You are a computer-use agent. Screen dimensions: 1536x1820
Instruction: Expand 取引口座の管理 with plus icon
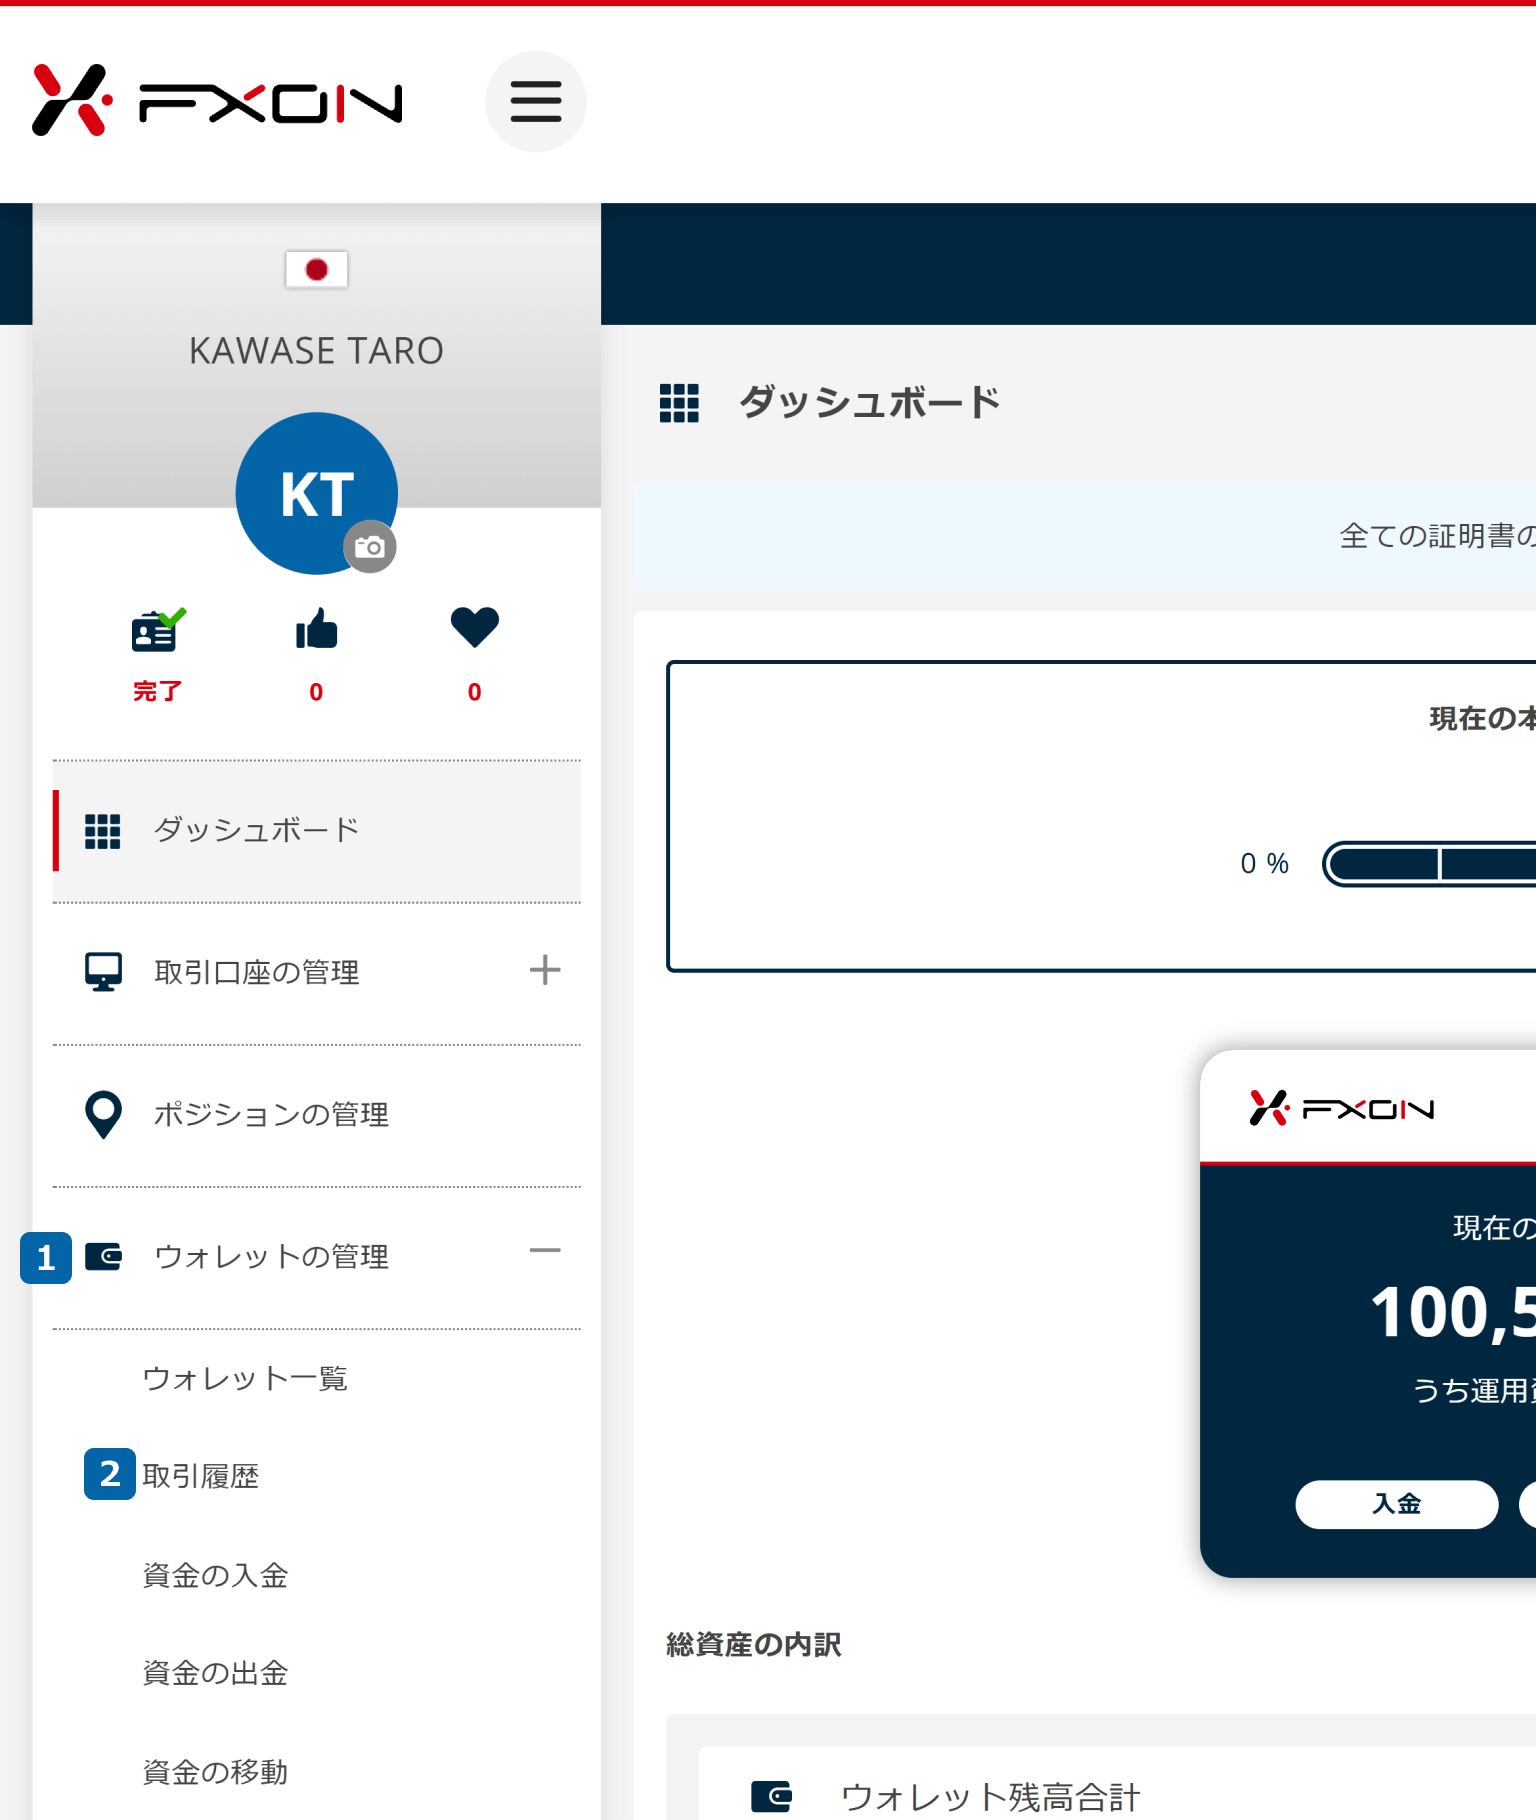pyautogui.click(x=545, y=970)
